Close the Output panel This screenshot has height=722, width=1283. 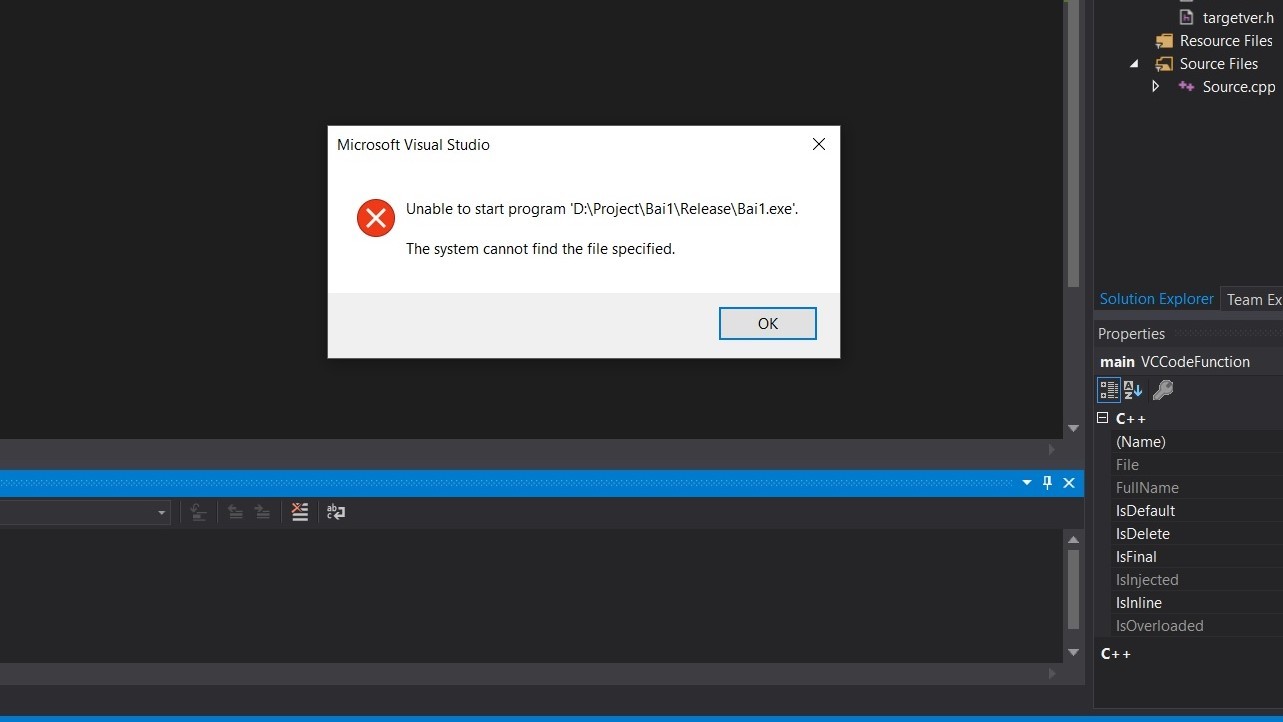tap(1069, 483)
